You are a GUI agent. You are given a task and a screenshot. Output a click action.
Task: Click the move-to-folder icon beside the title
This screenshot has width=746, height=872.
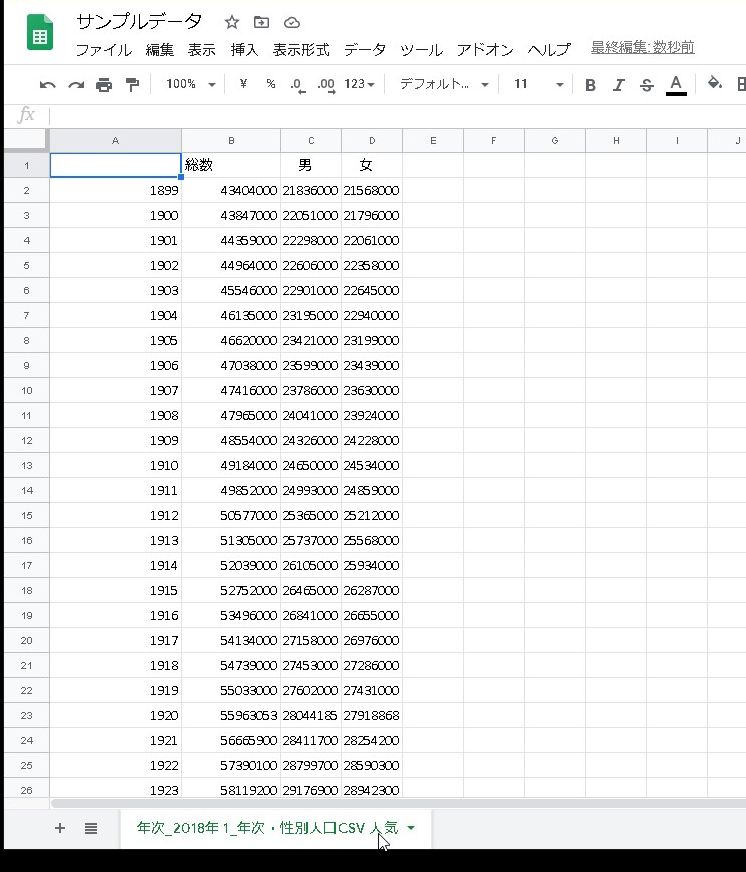[x=261, y=22]
